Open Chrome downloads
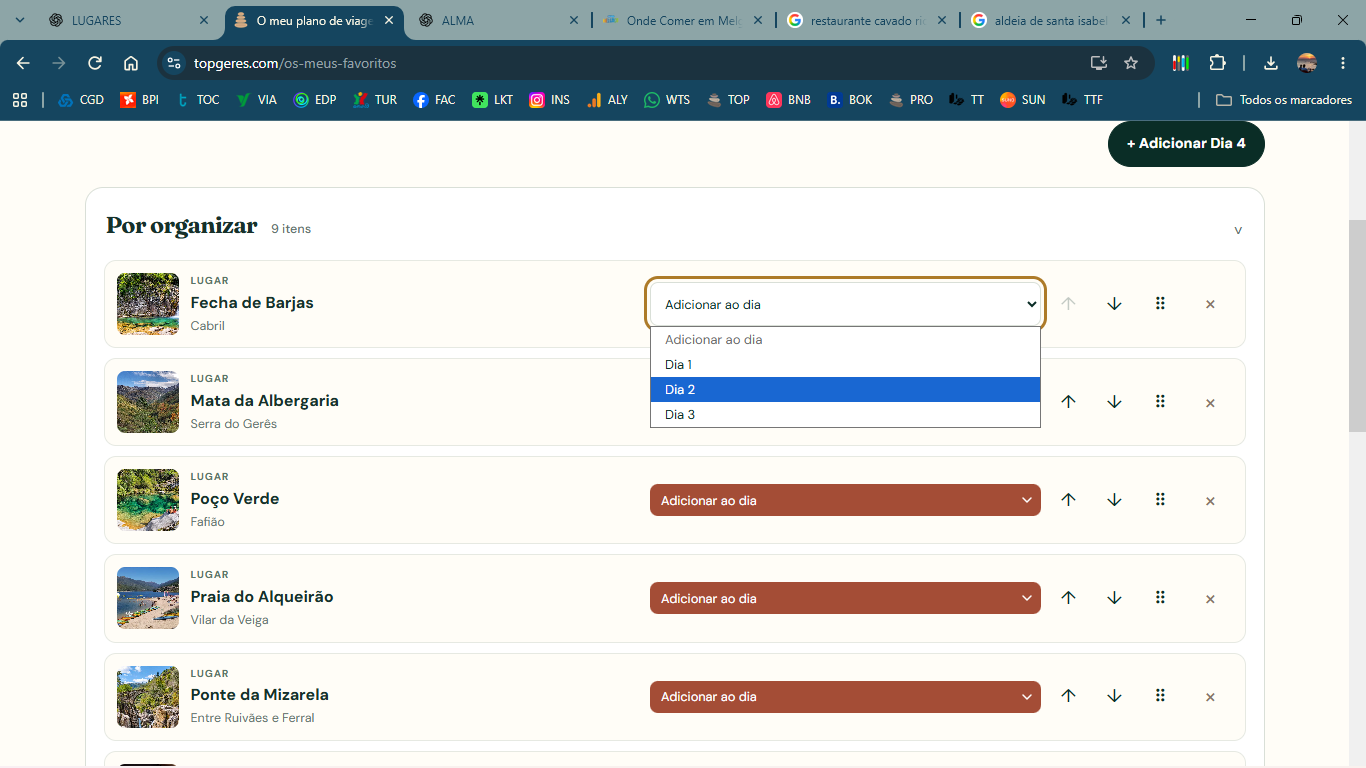The image size is (1366, 768). coord(1271,63)
